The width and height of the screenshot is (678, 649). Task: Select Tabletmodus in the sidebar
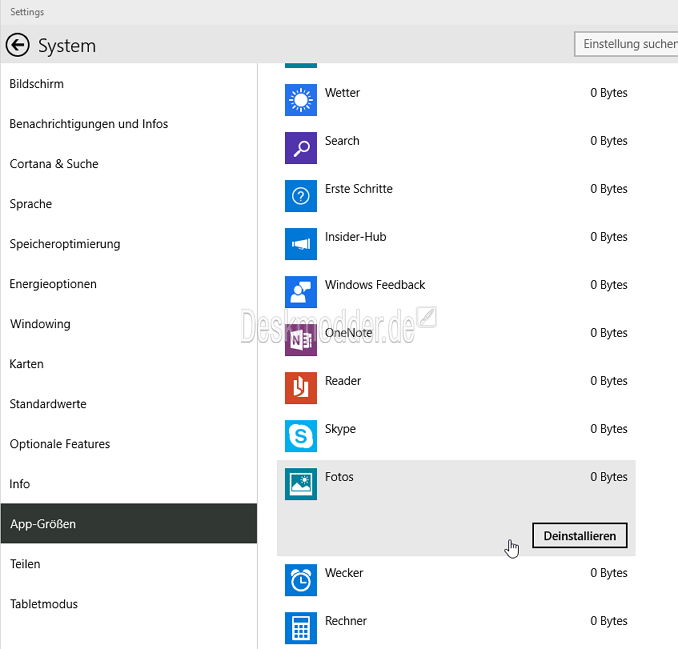click(128, 604)
